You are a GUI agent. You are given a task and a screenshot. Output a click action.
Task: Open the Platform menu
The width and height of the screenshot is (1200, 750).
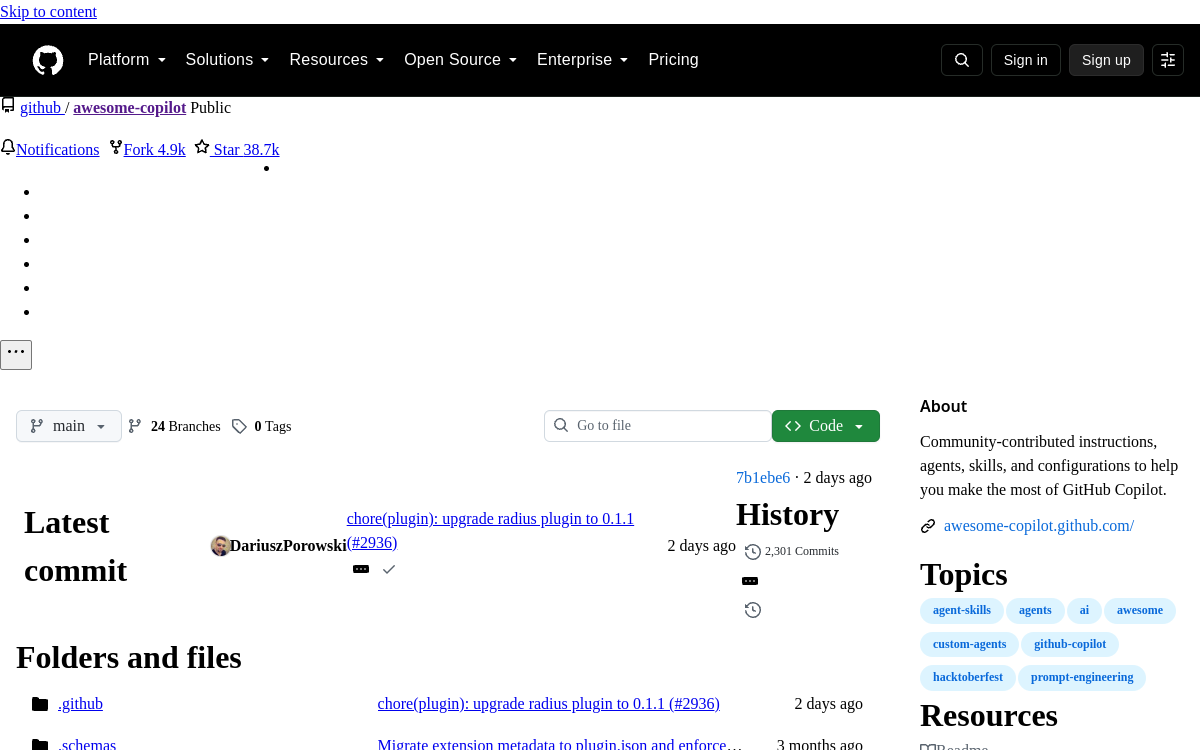tap(127, 60)
